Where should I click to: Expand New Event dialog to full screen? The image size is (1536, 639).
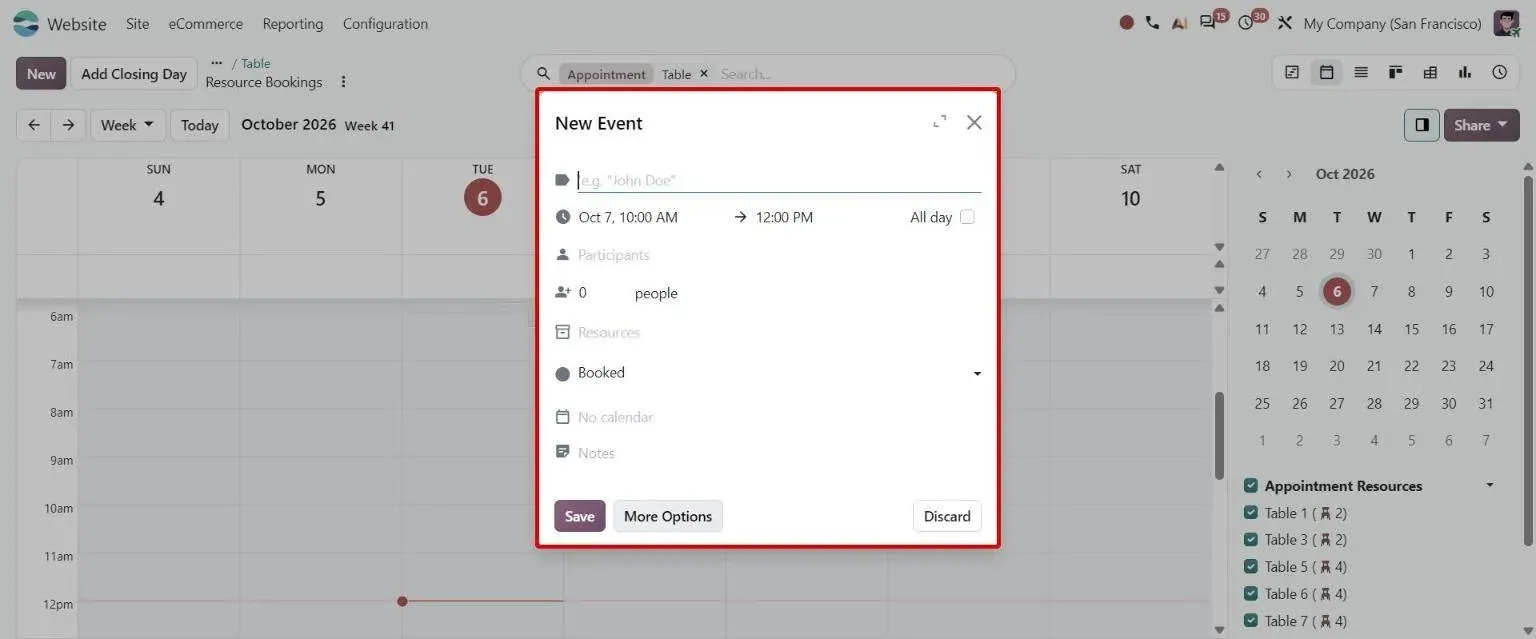939,122
